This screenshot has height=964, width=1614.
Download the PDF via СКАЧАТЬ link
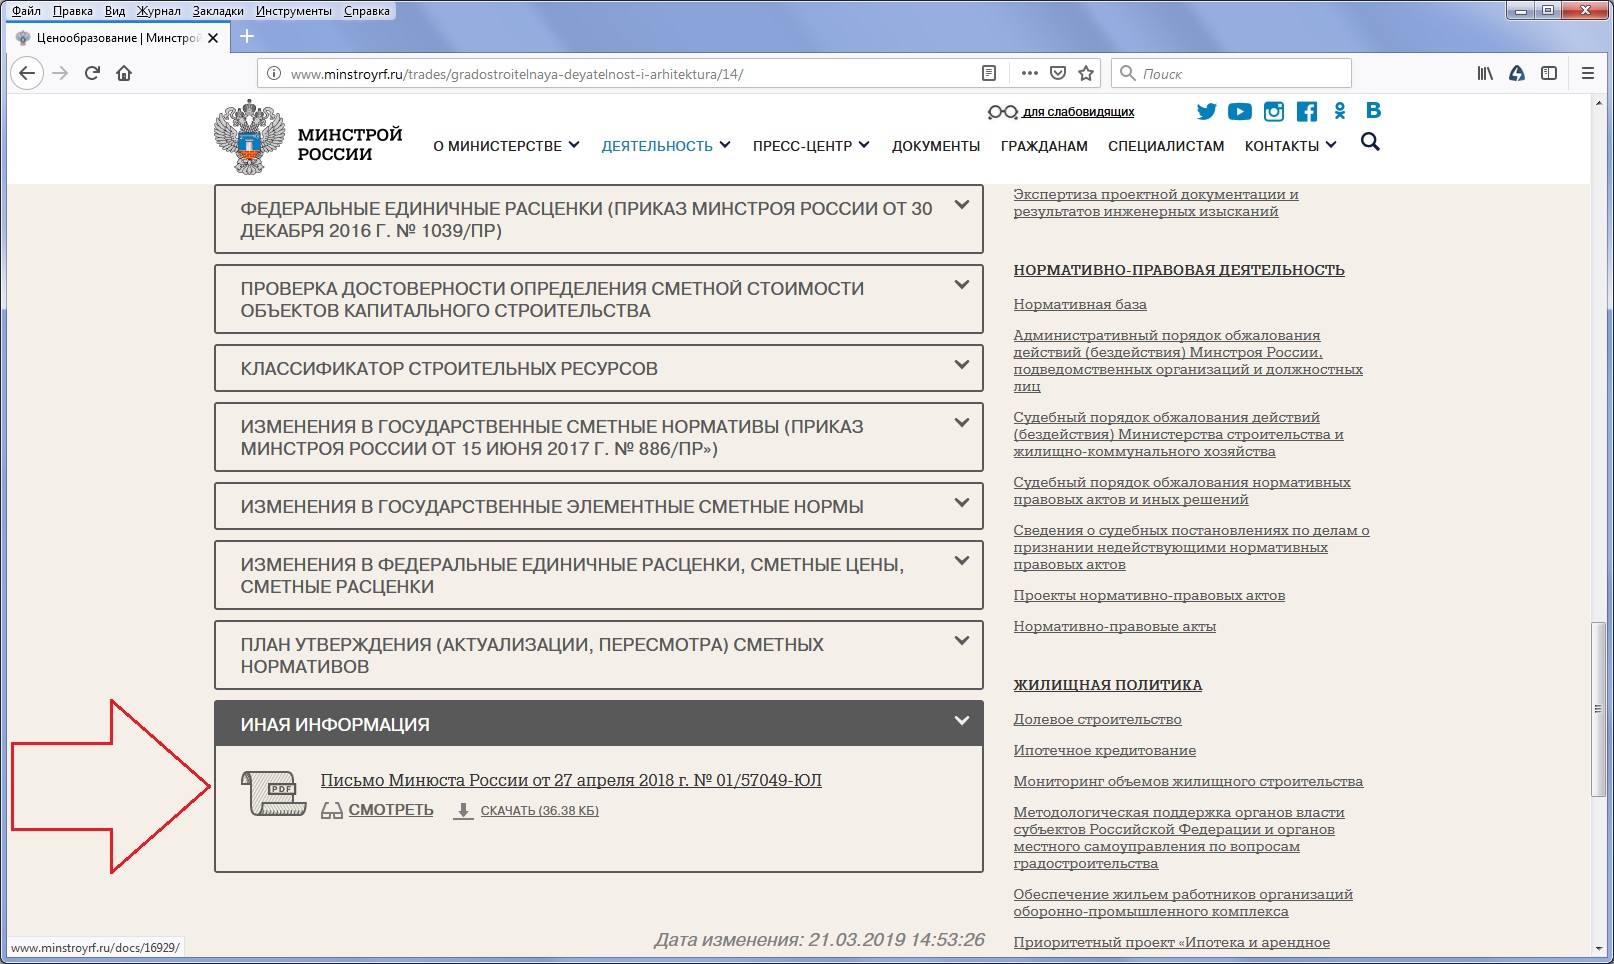(539, 811)
